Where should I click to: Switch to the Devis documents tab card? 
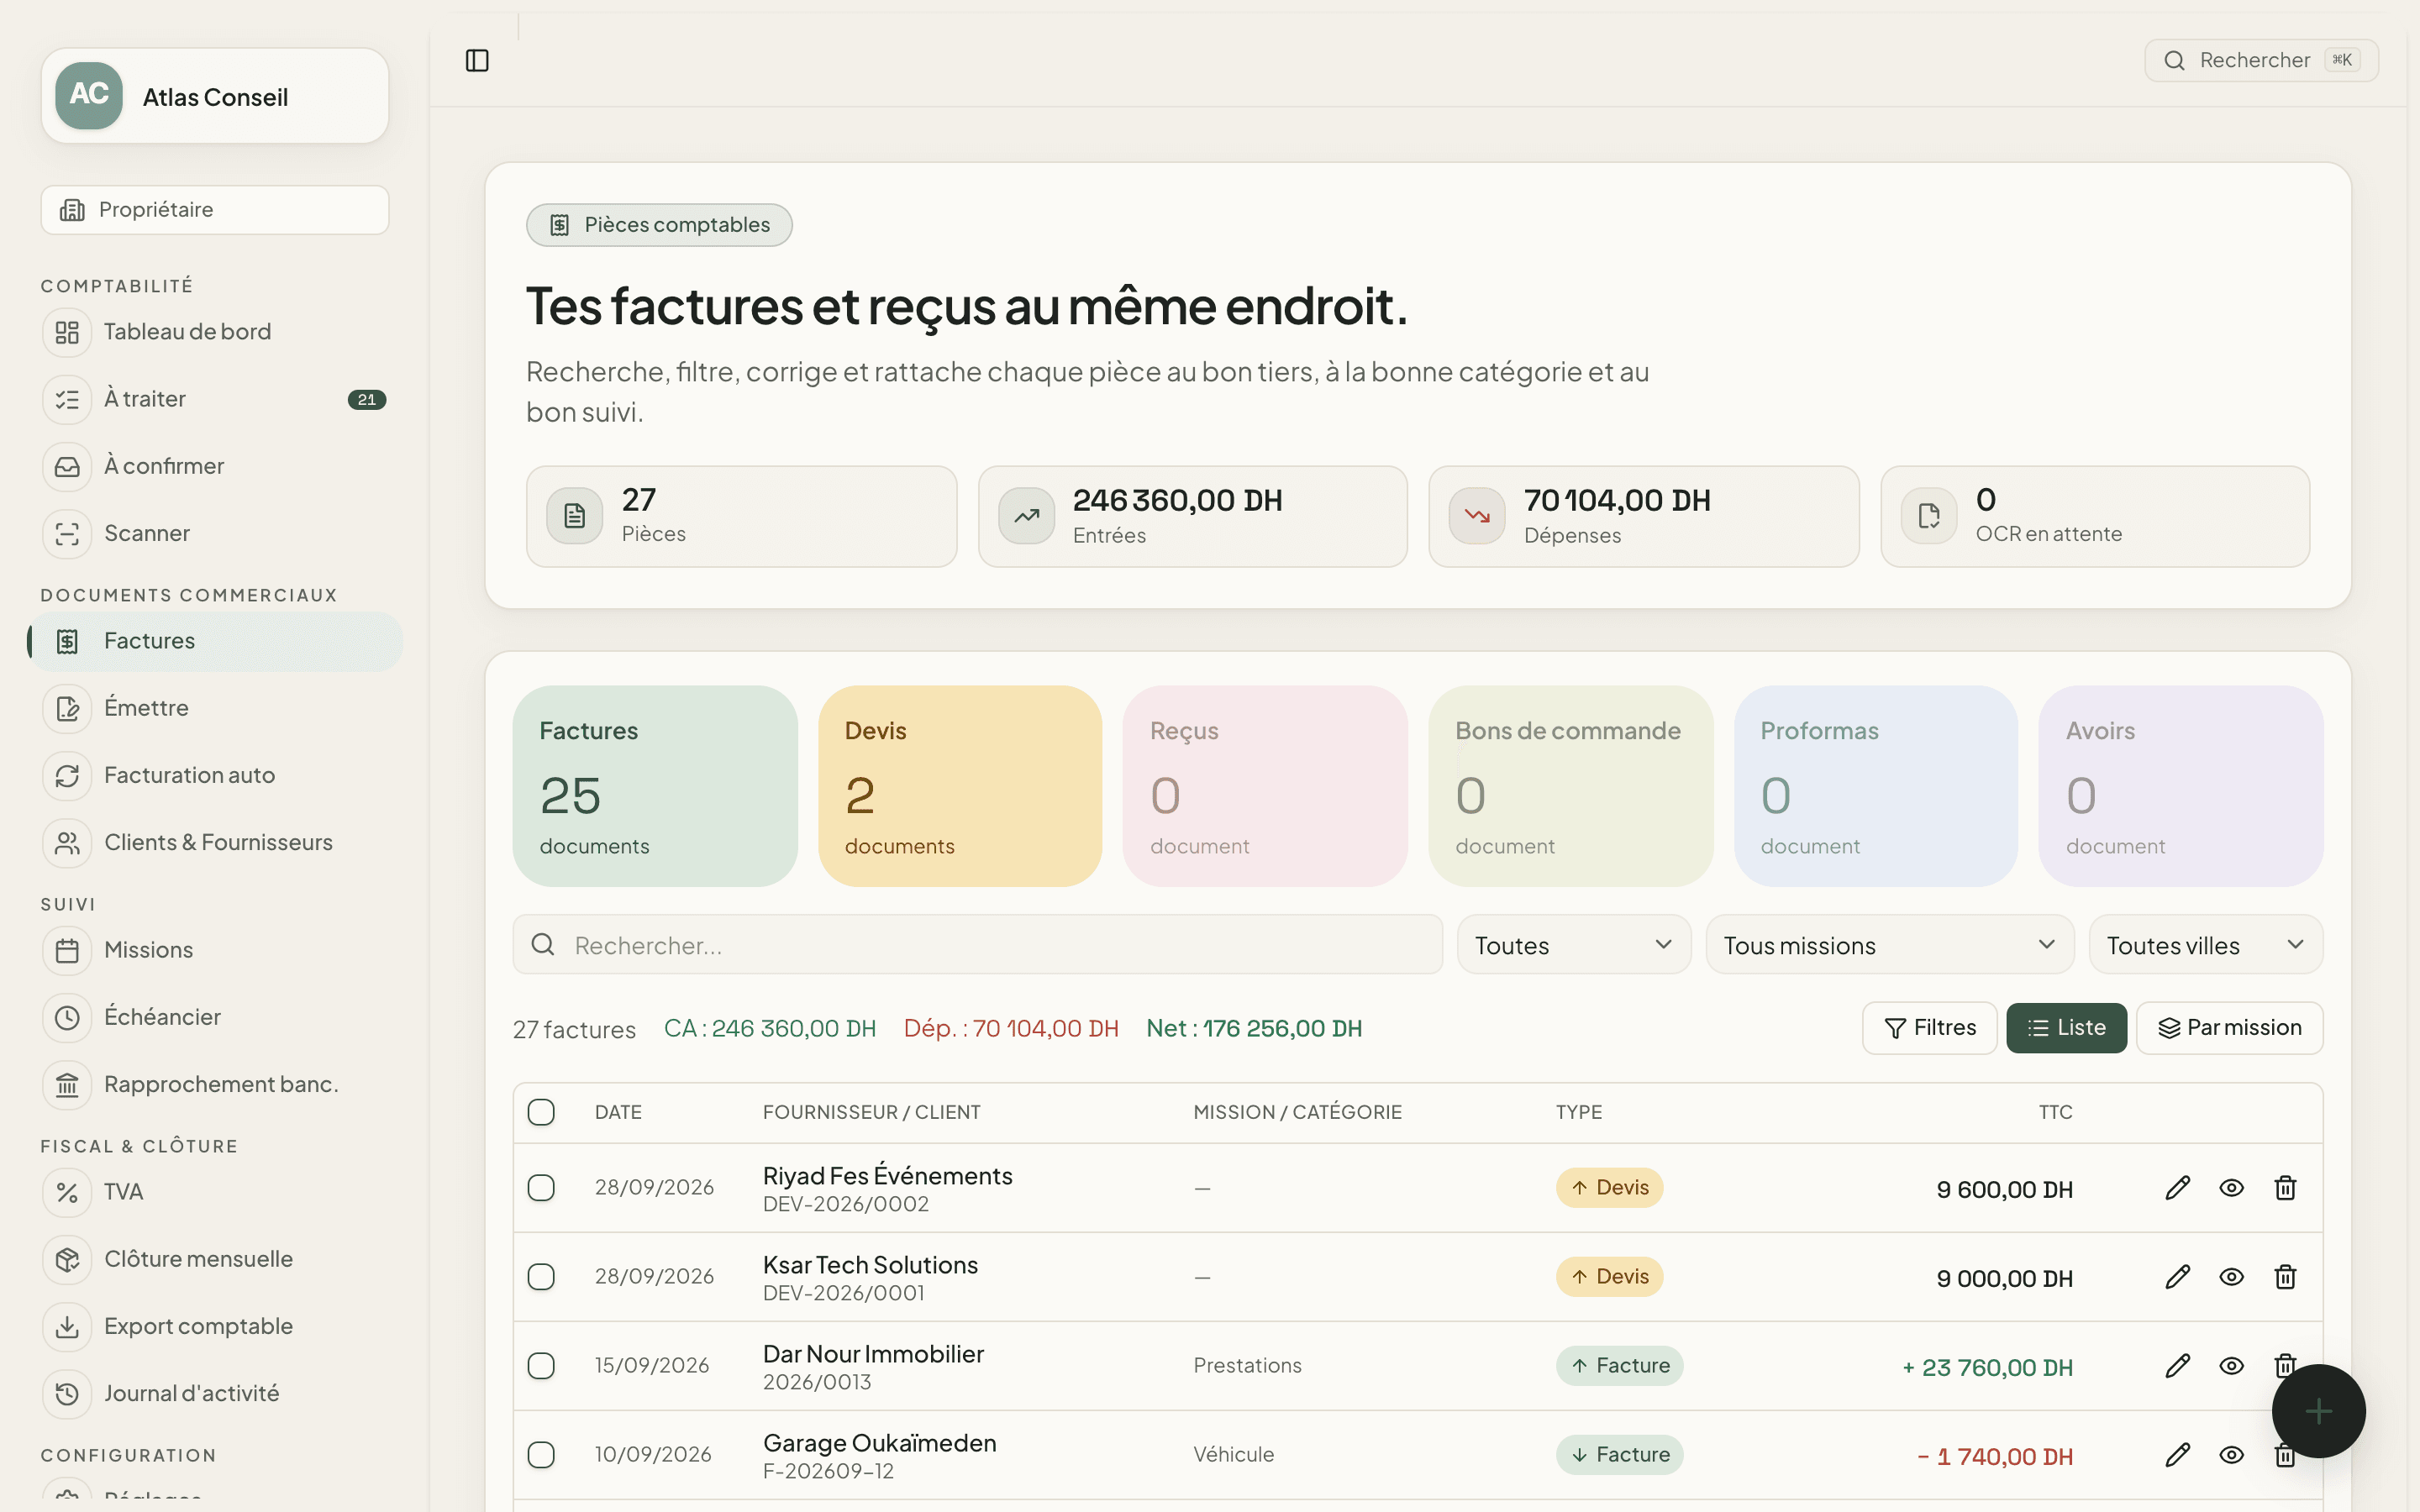tap(960, 786)
